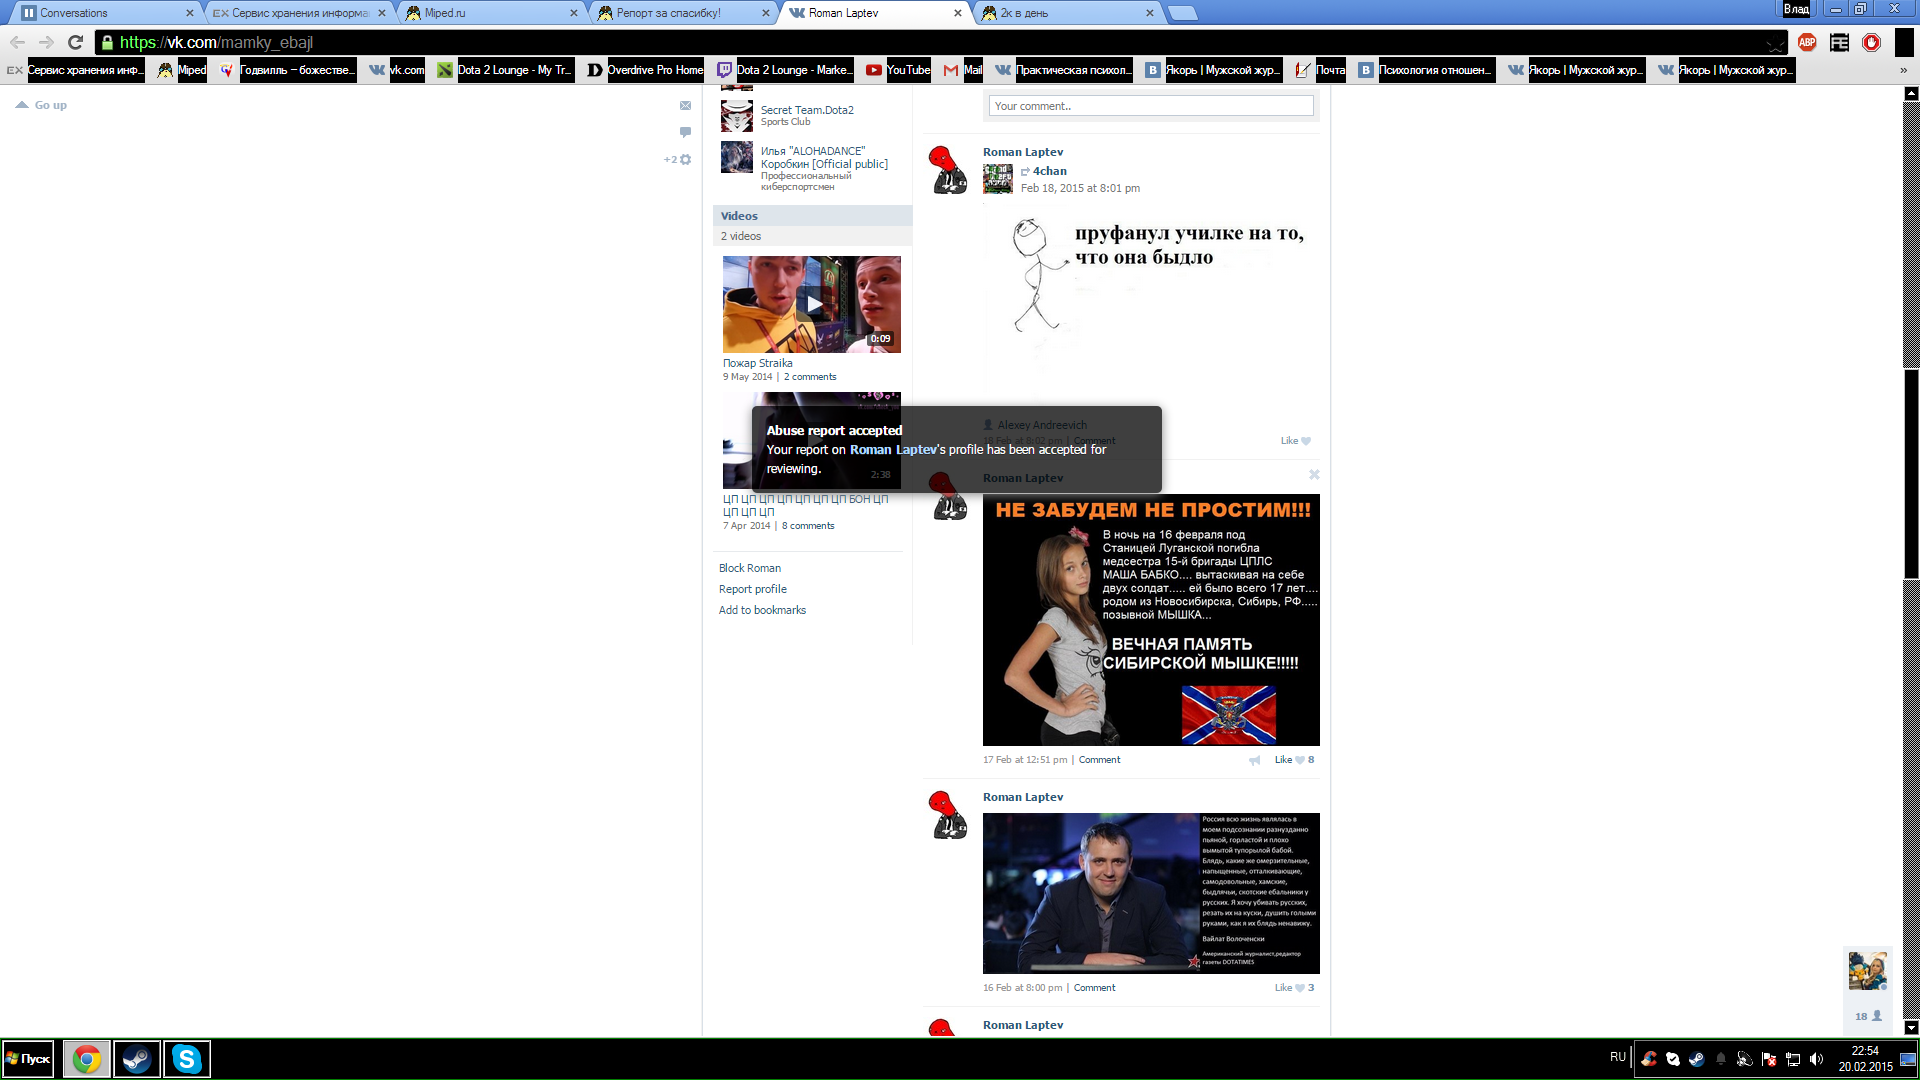Open the extension icon right of AdBlock
1920x1080 pixels.
1839,42
